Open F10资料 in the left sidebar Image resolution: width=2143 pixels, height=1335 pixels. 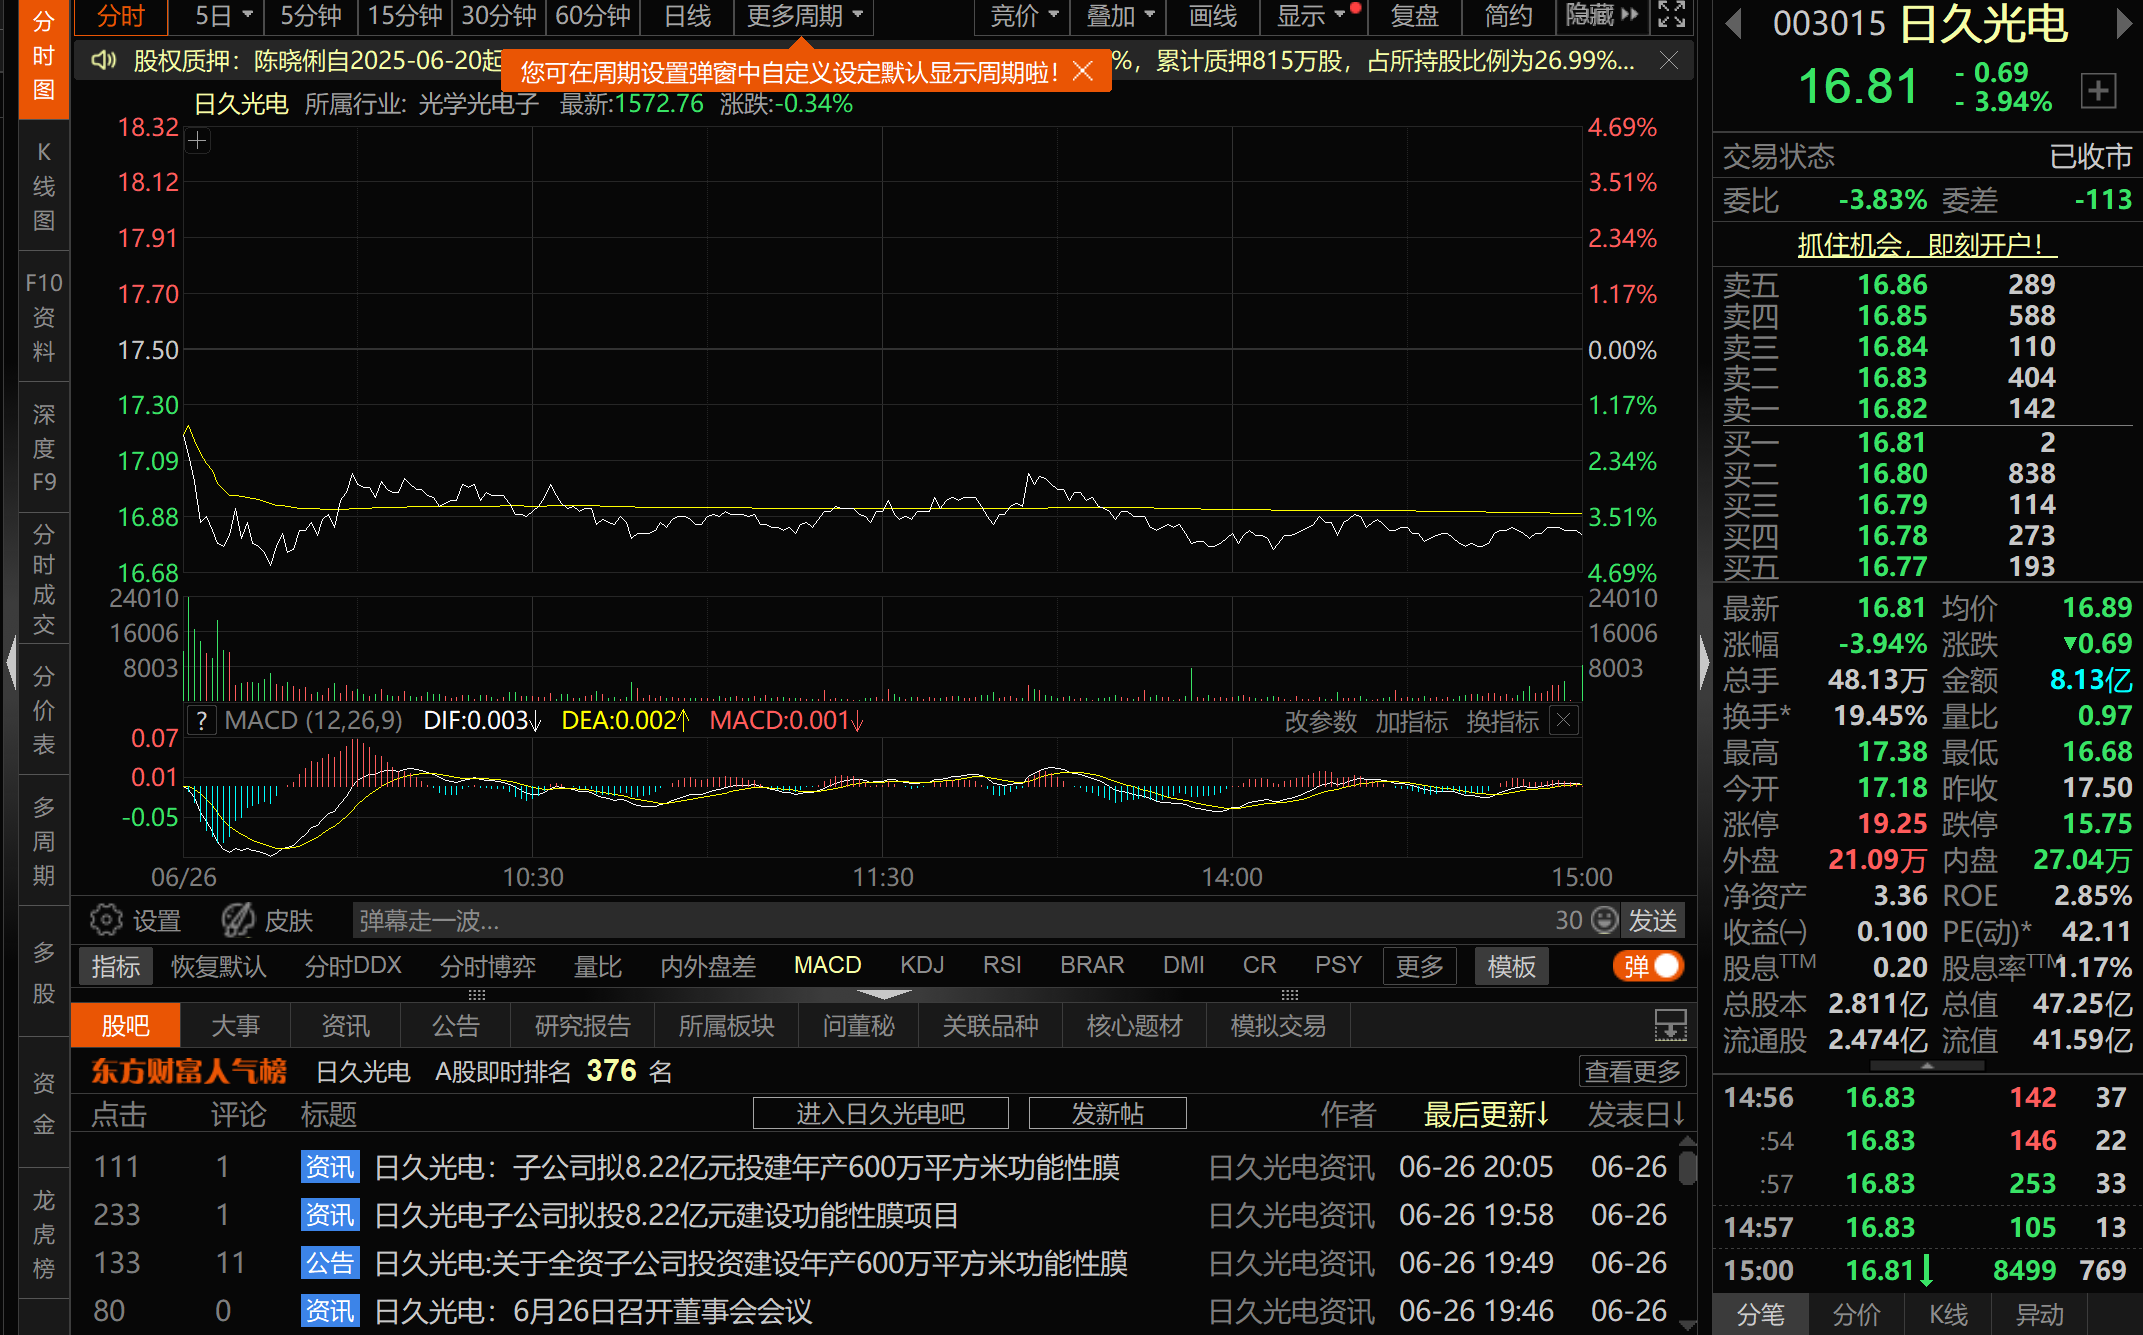(x=44, y=317)
